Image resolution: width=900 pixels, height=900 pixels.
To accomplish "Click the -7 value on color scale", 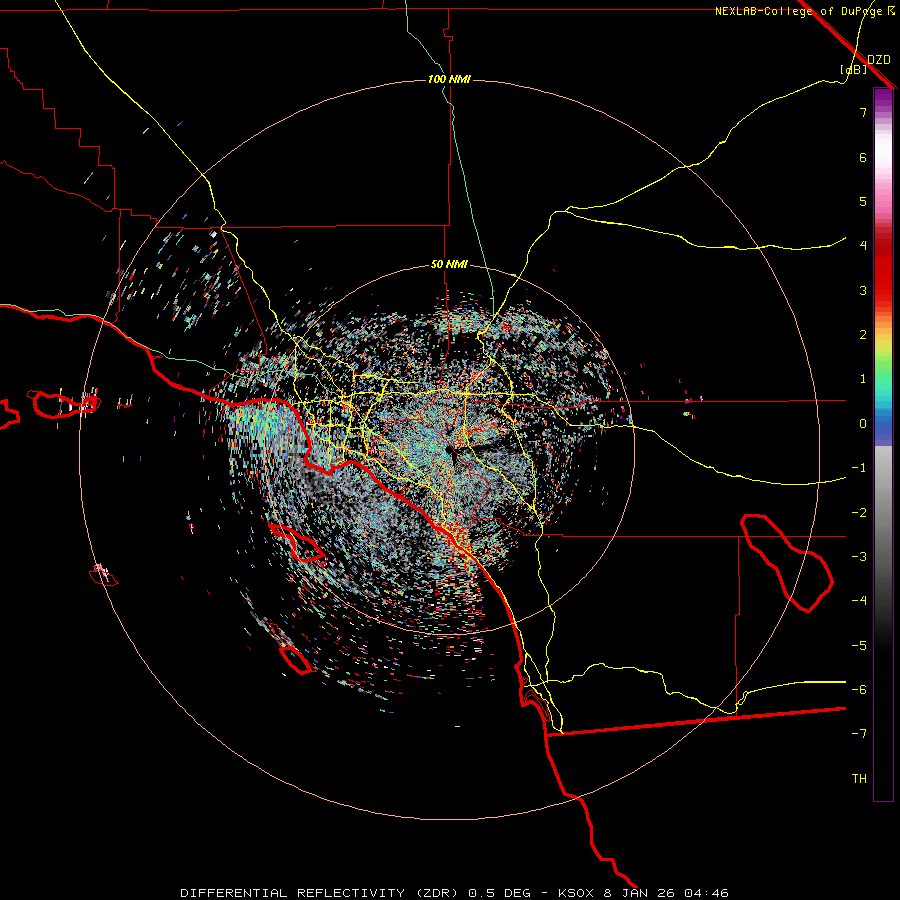I will click(x=859, y=734).
